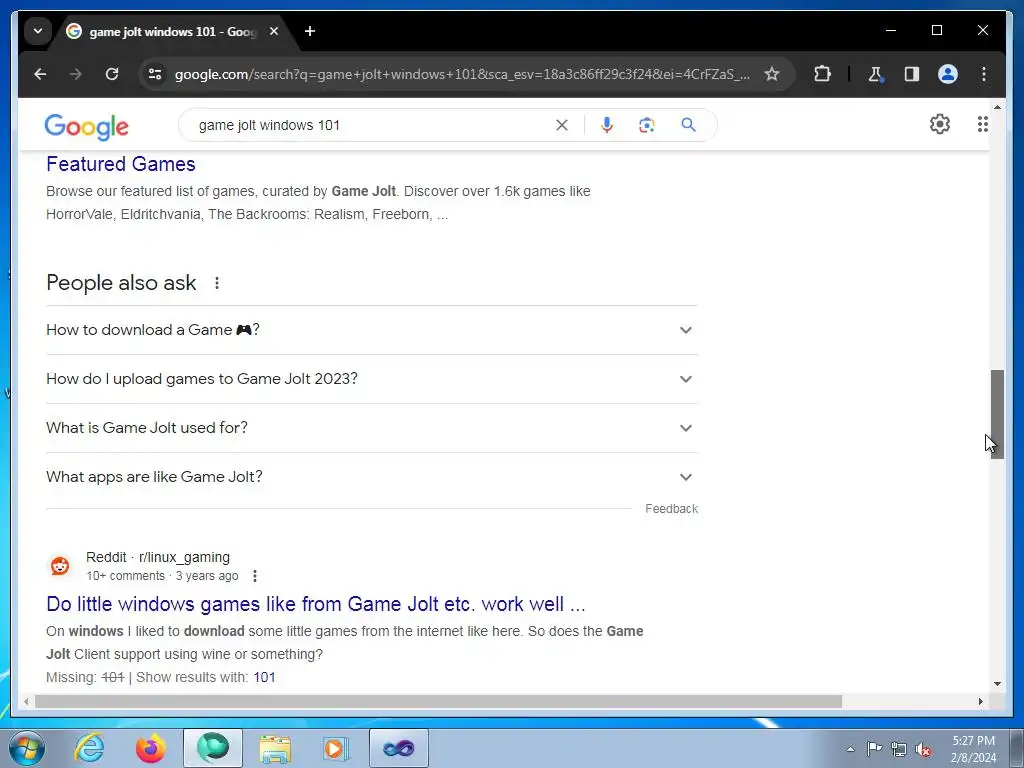Click the Feedback link
Image resolution: width=1024 pixels, height=768 pixels.
pos(671,509)
